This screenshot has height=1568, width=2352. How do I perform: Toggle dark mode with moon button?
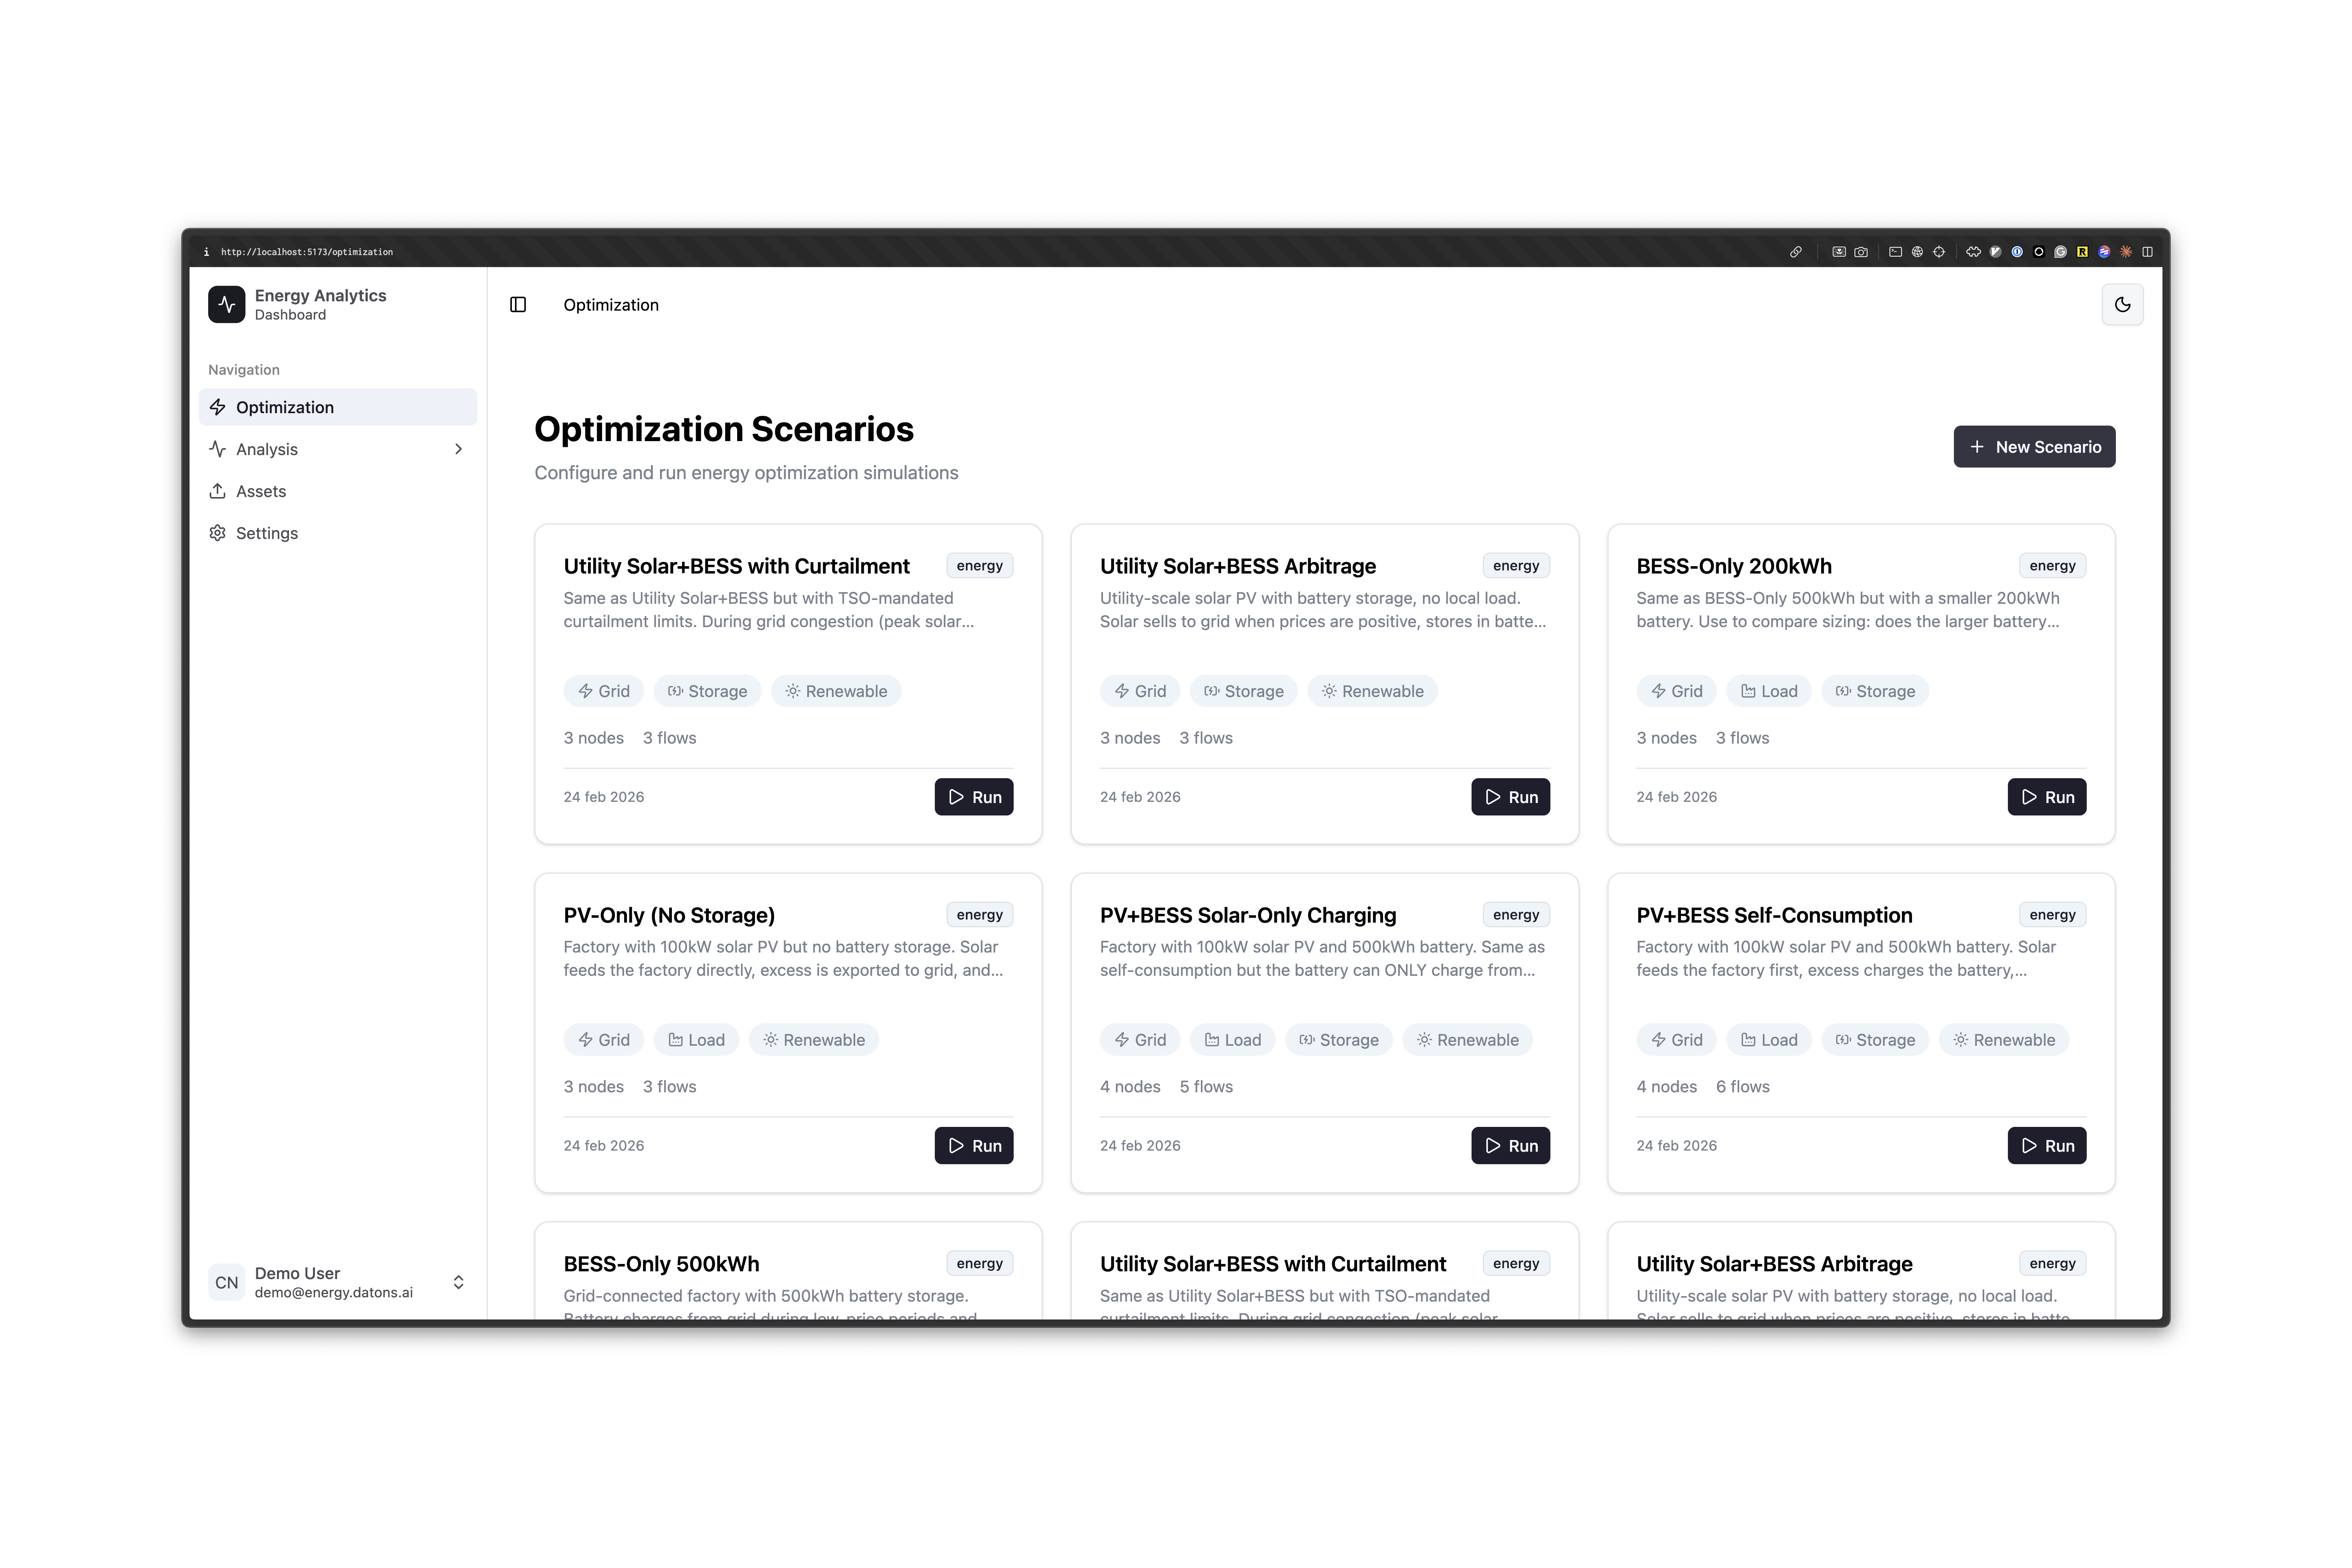pos(2122,305)
